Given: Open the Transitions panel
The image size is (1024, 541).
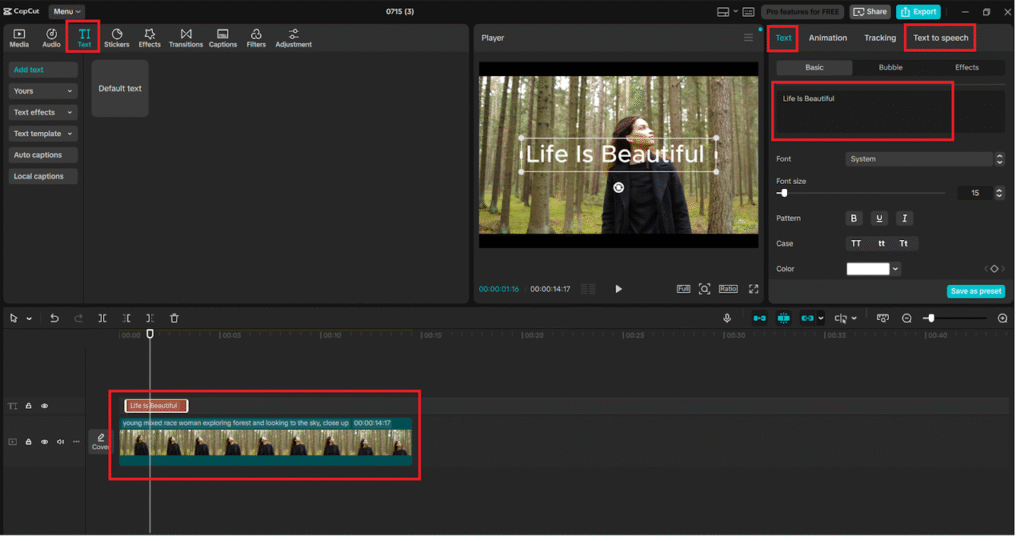Looking at the screenshot, I should 186,38.
